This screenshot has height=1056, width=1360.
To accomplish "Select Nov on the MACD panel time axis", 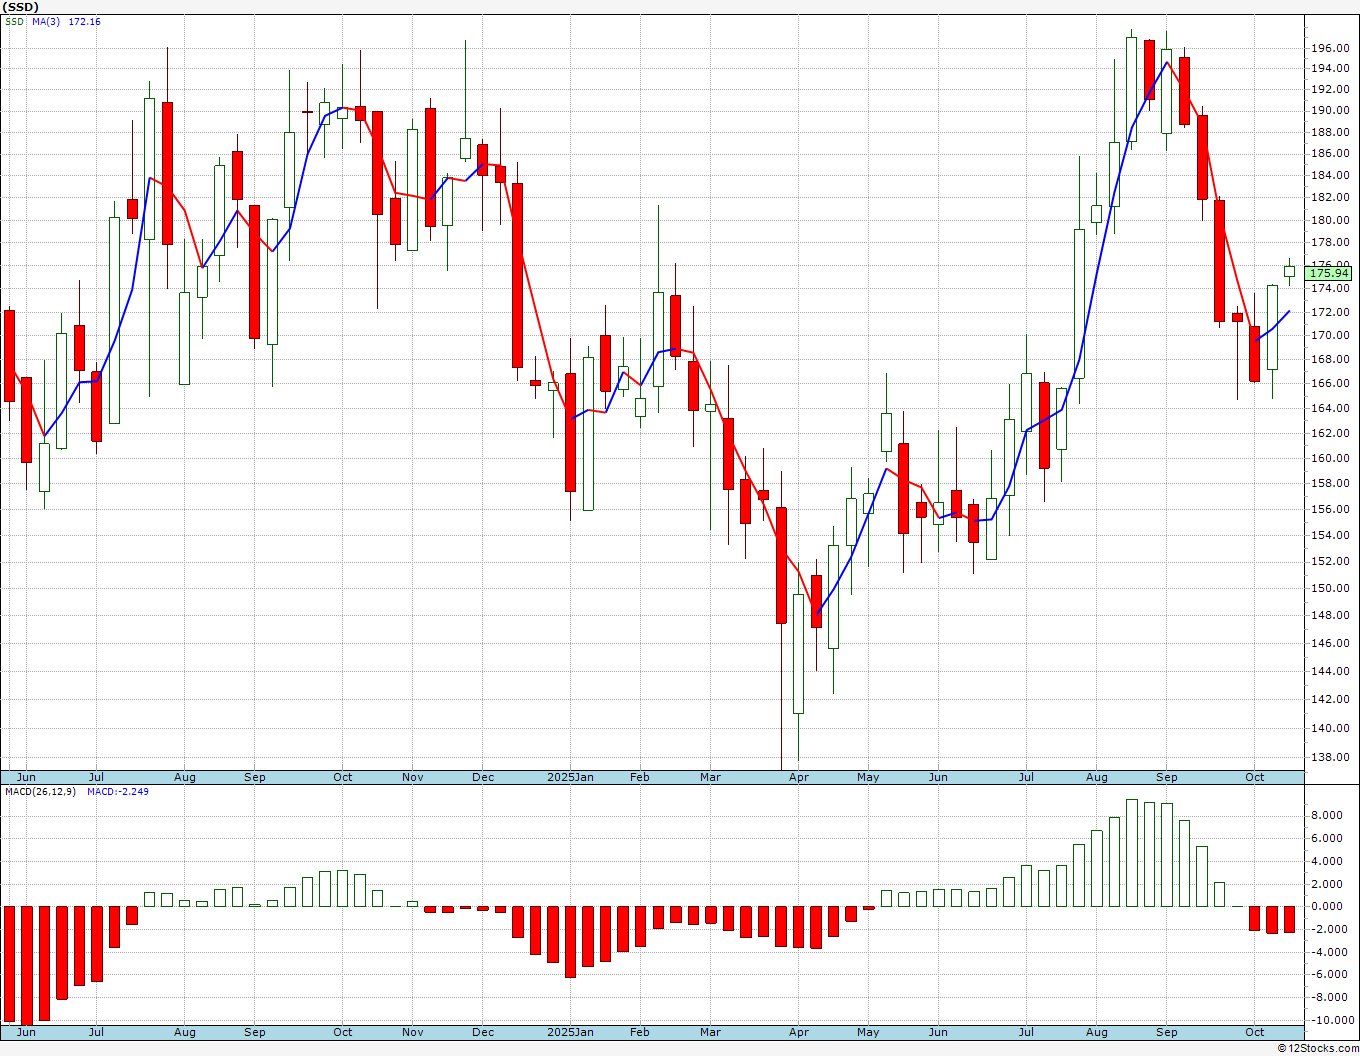I will pos(413,1032).
